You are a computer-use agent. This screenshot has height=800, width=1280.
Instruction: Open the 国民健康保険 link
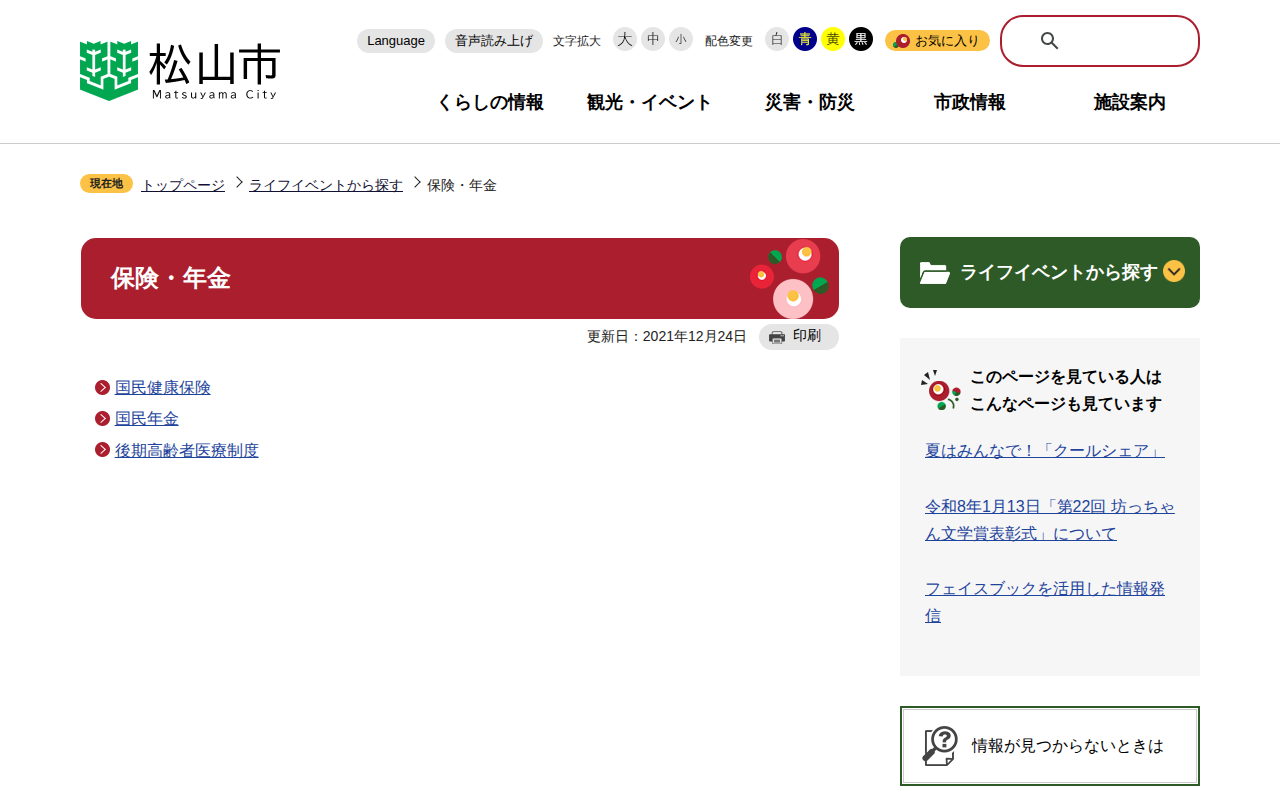coord(163,388)
